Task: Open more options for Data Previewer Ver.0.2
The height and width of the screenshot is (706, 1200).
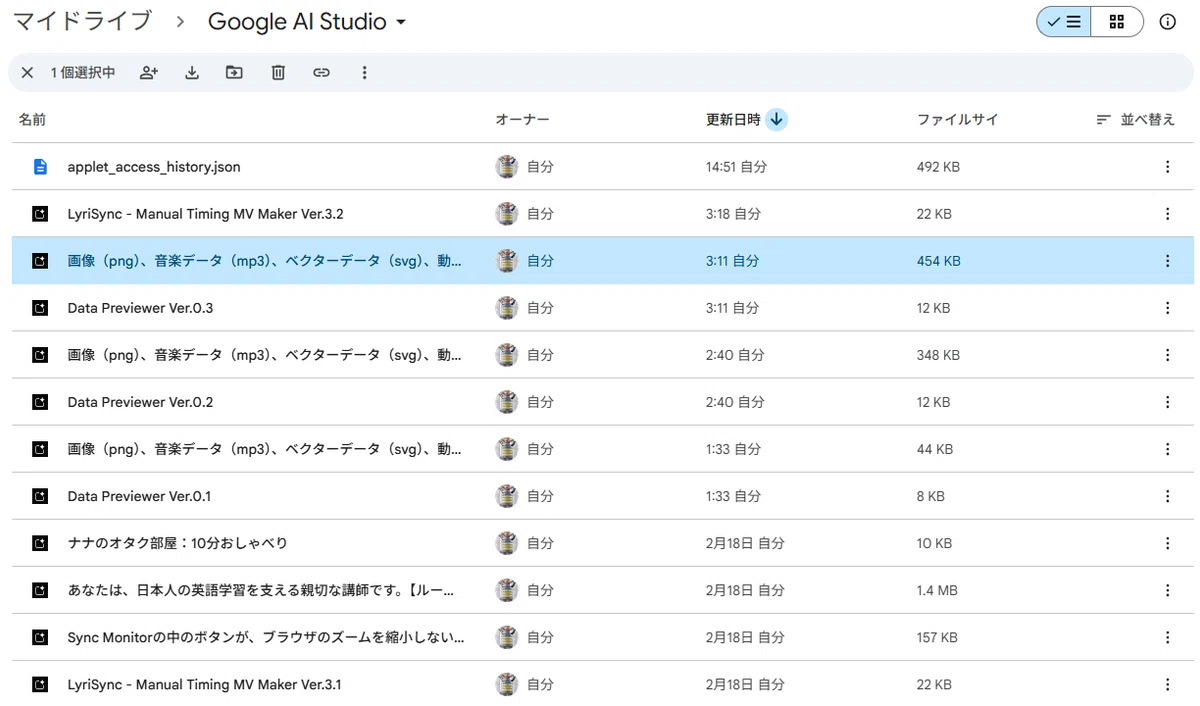Action: (x=1167, y=402)
